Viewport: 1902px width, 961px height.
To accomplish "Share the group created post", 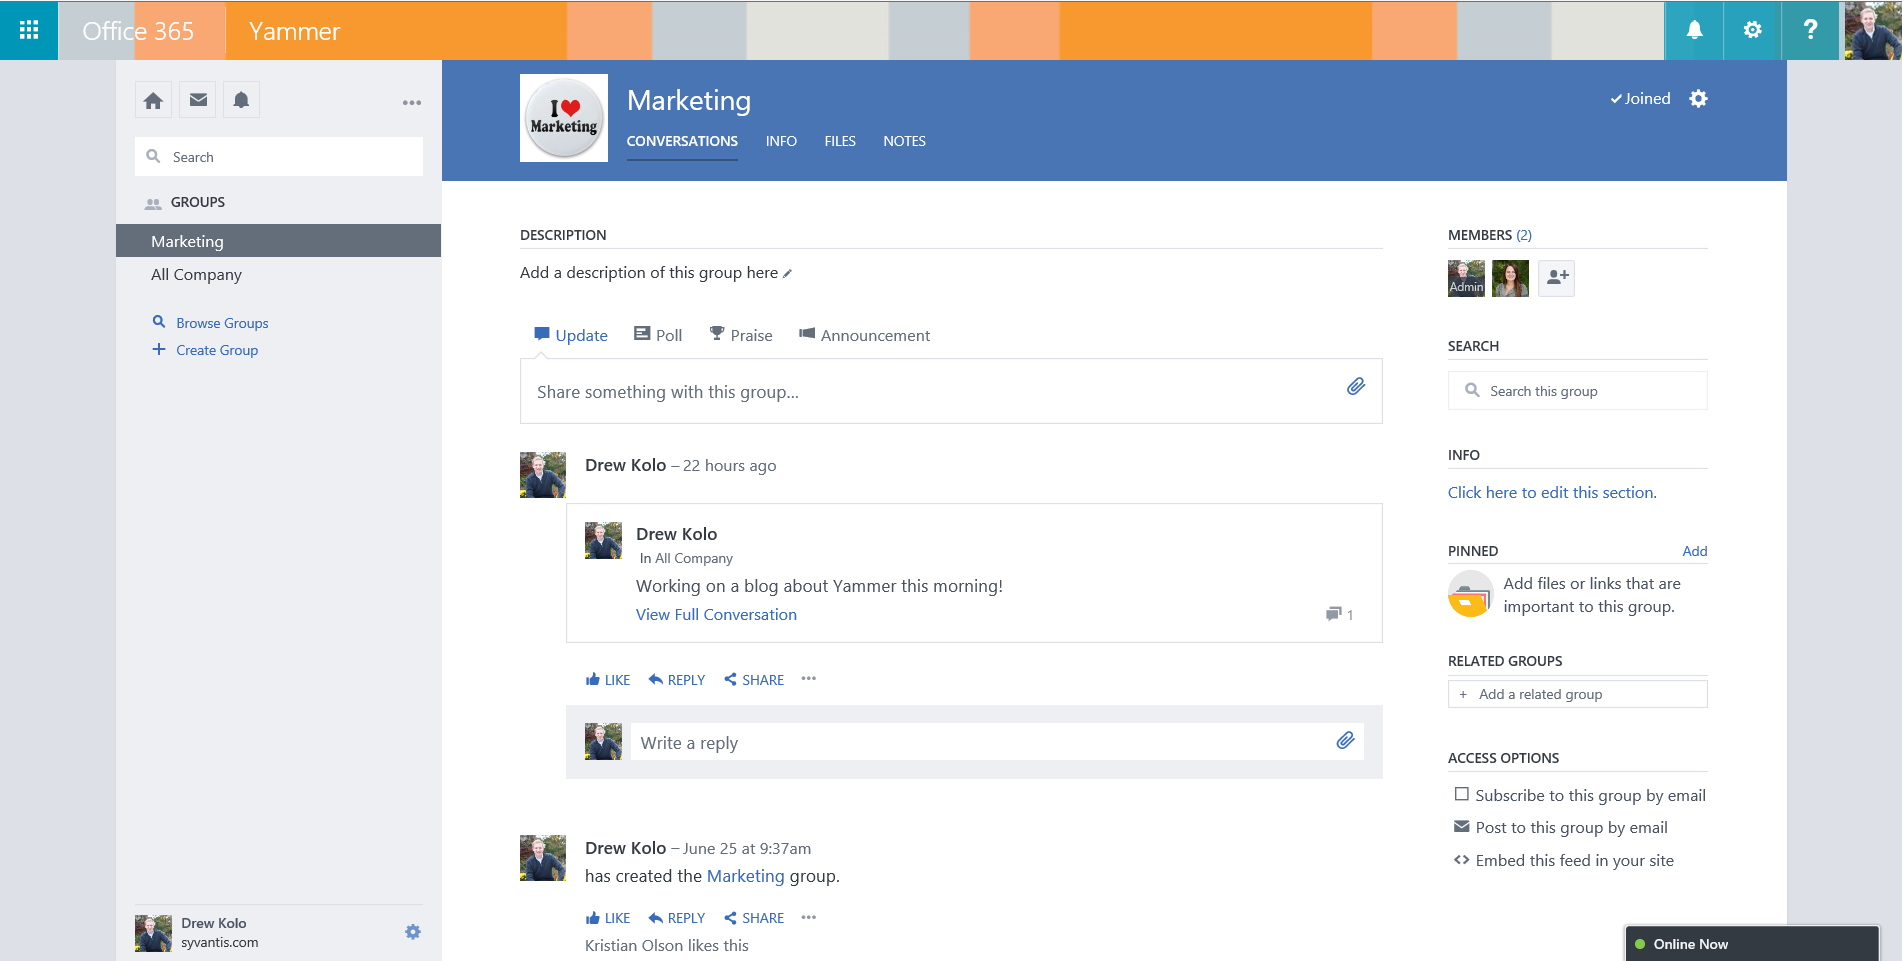I will pyautogui.click(x=754, y=918).
